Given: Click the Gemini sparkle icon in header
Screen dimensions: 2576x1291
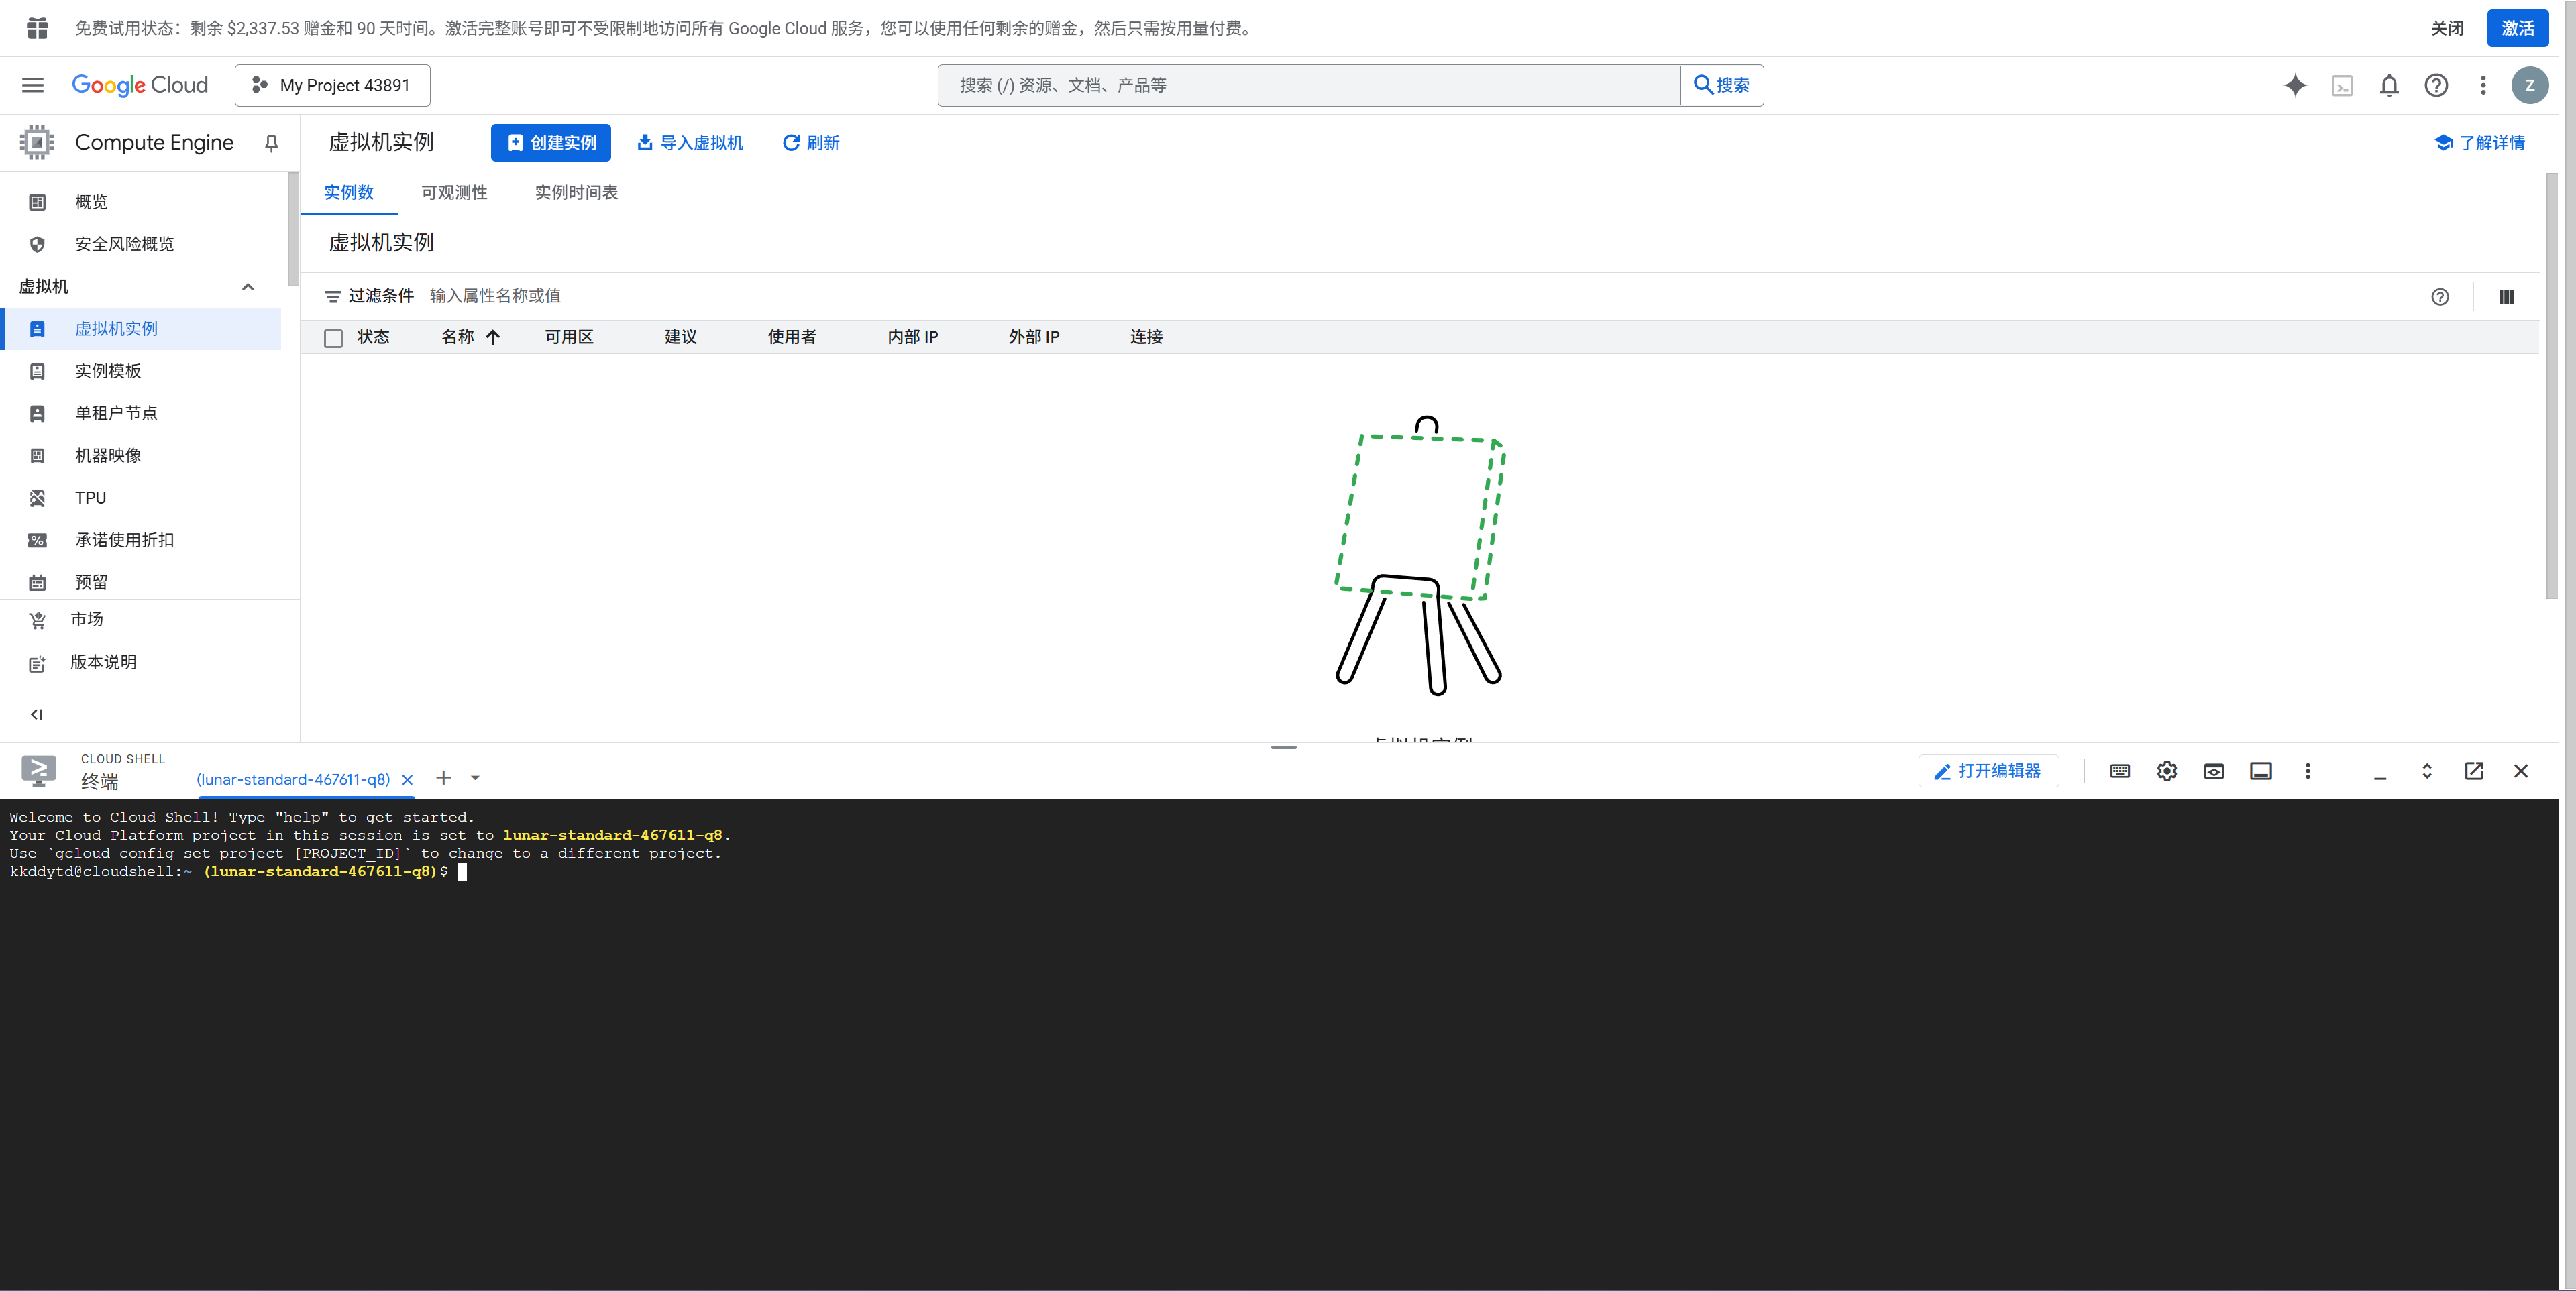Looking at the screenshot, I should 2295,85.
